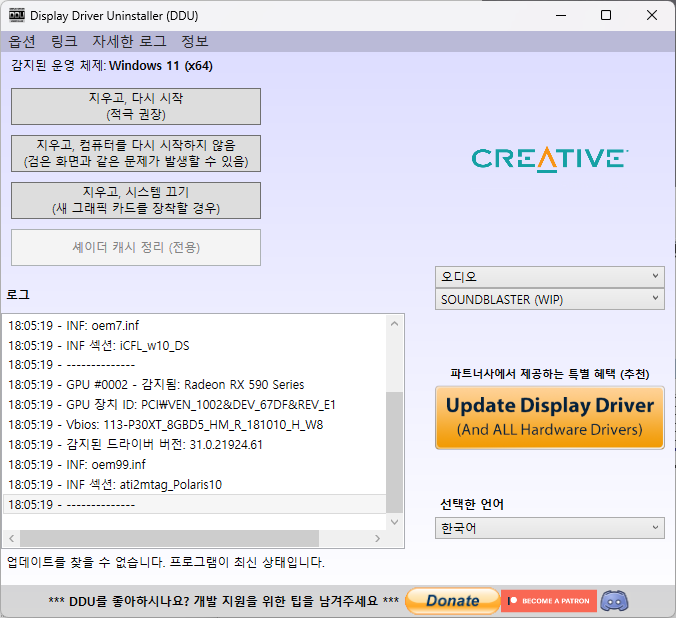676x618 pixels.
Task: Click the Donate button
Action: 453,601
